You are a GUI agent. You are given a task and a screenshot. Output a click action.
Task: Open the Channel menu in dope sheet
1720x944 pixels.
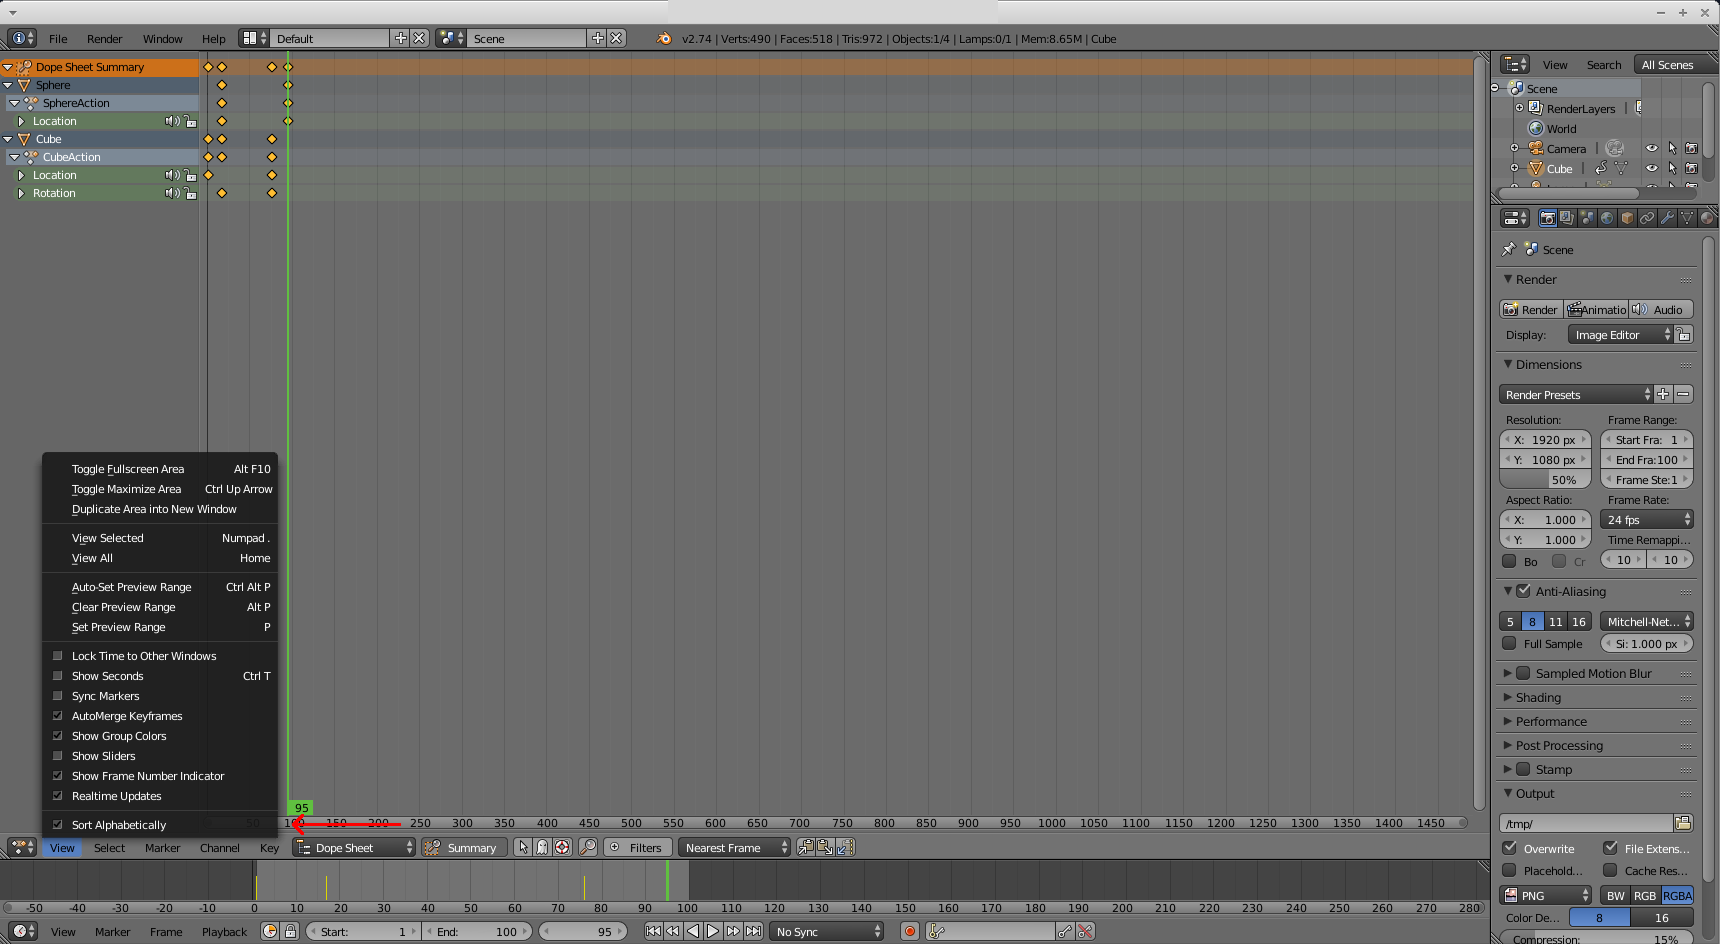(219, 847)
